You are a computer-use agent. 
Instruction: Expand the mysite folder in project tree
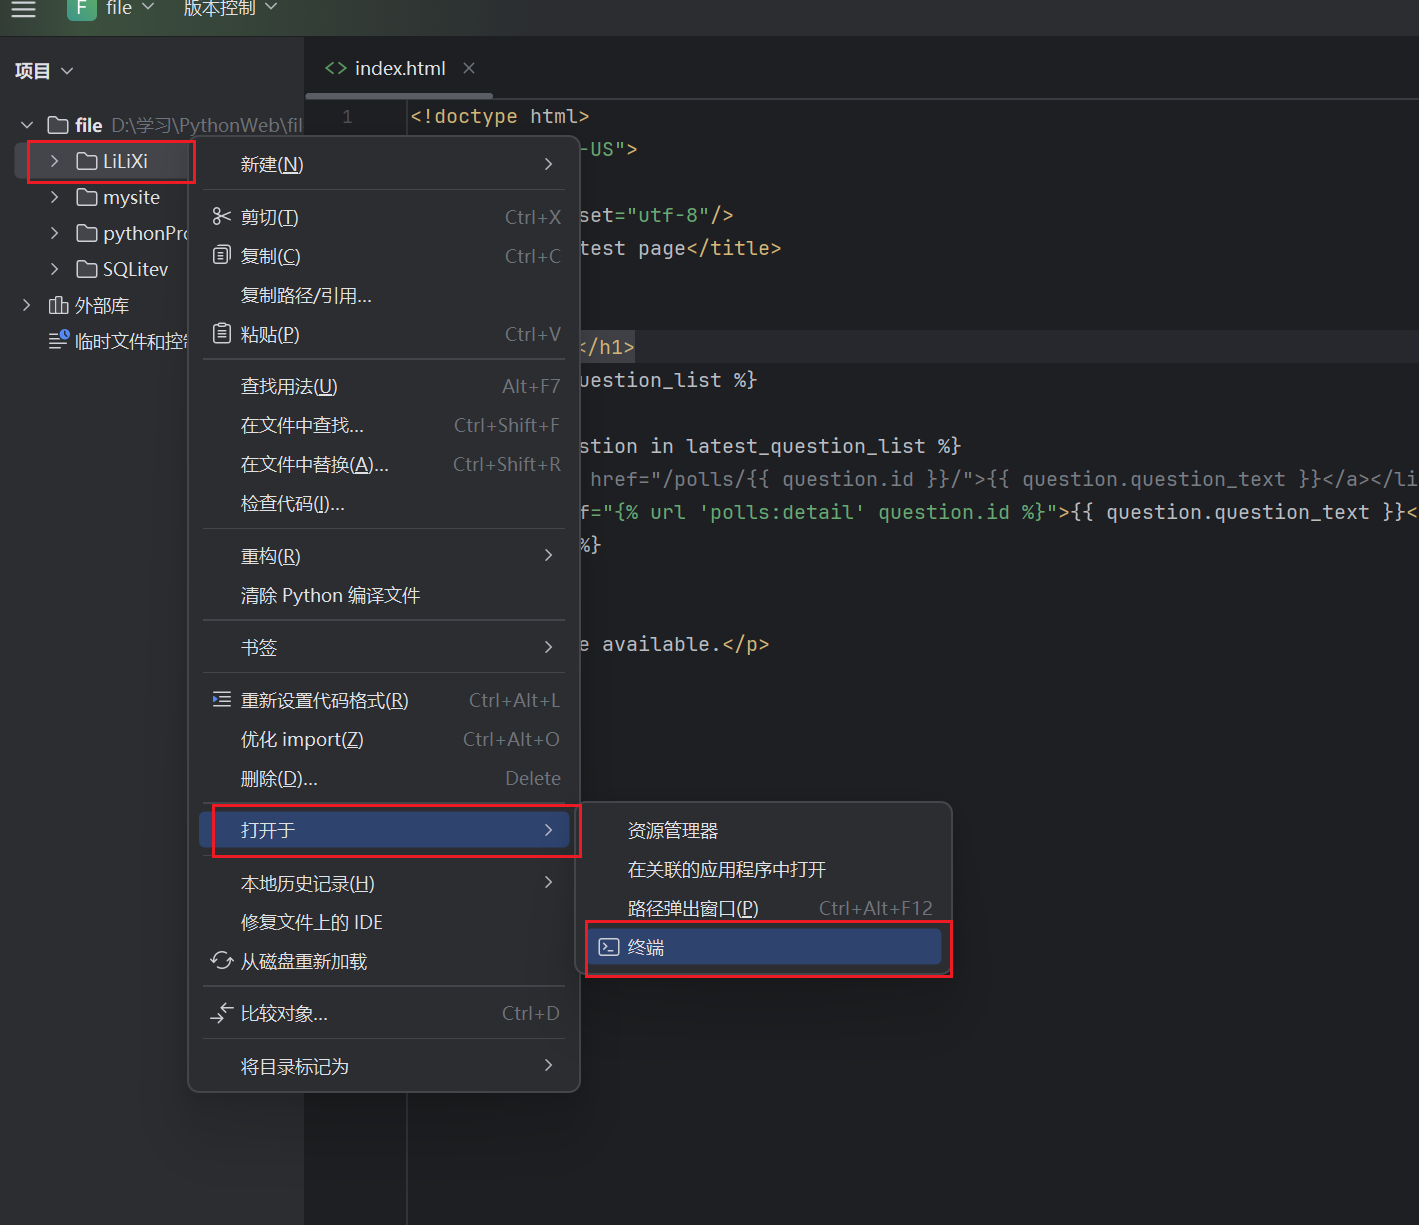[55, 197]
